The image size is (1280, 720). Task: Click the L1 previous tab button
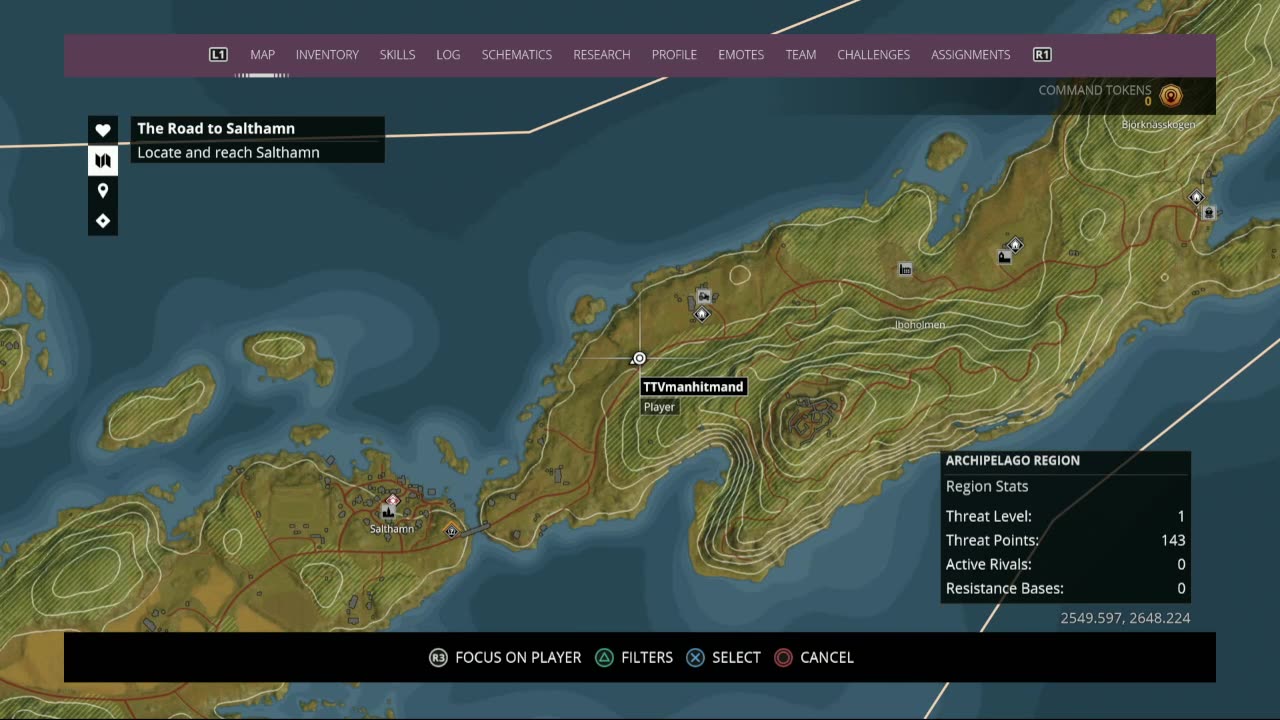coord(218,55)
